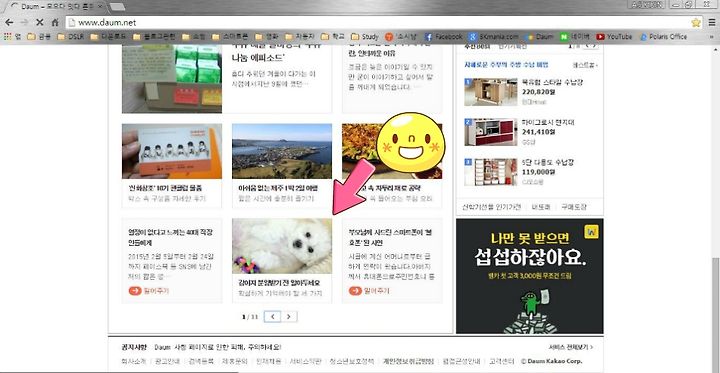
Task: Switch to the 인기기획전 shopping tab
Action: point(512,46)
